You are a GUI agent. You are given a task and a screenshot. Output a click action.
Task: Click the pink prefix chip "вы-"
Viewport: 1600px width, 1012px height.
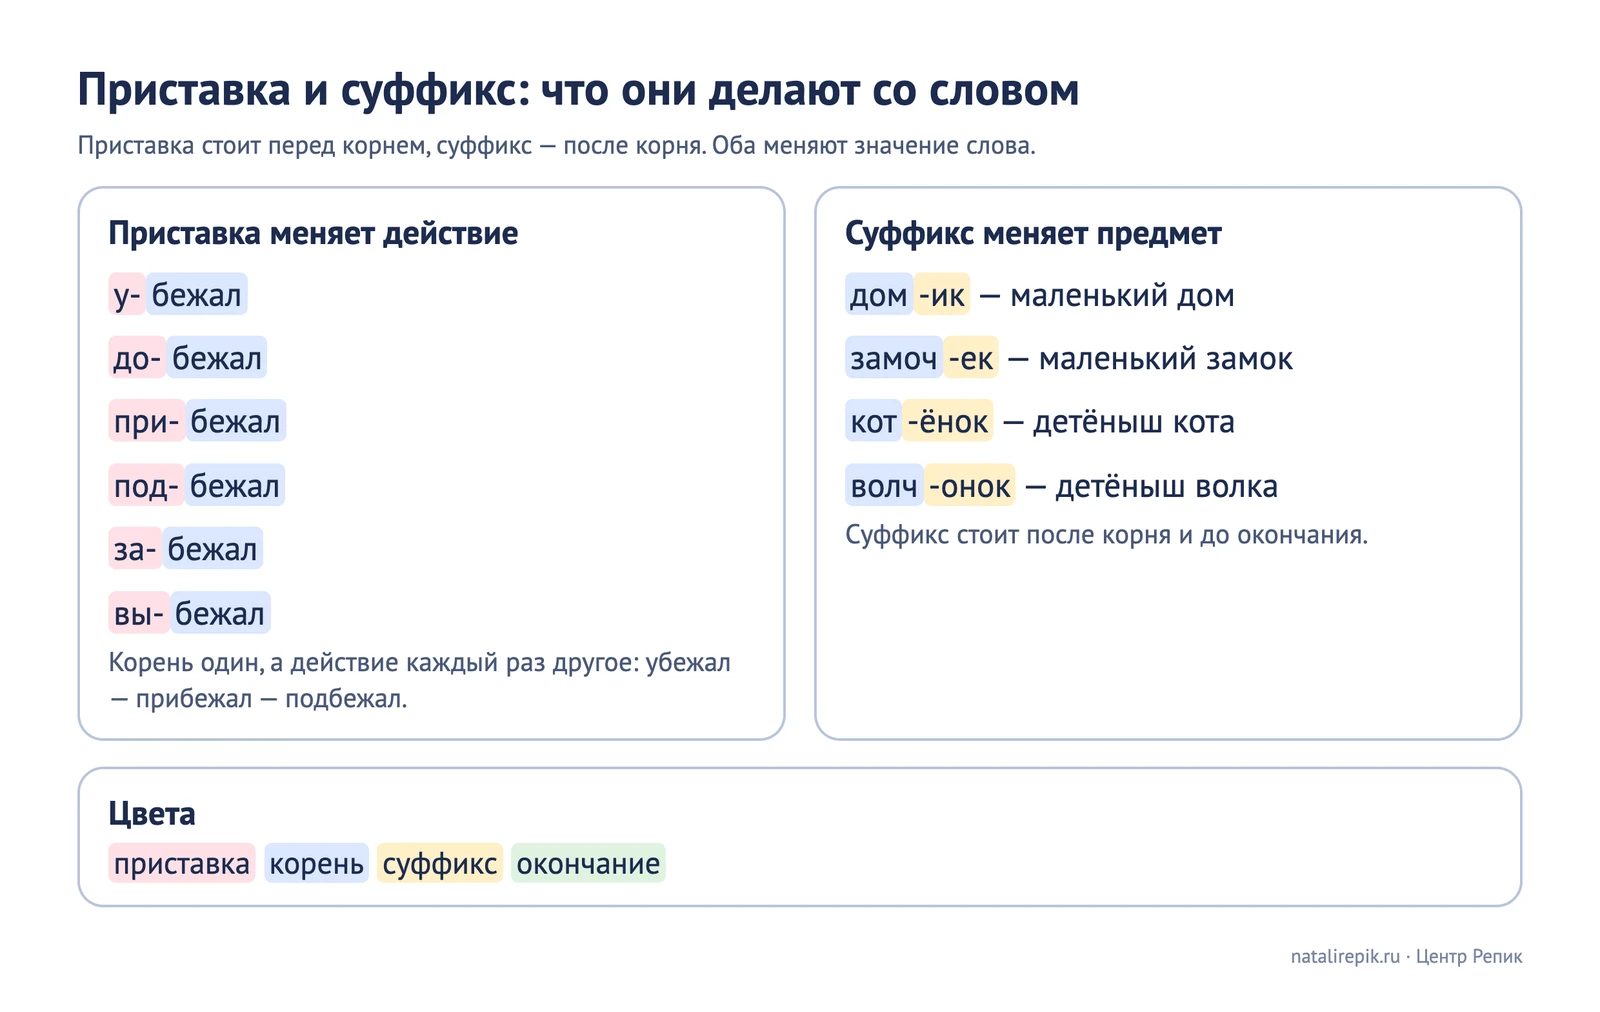point(138,613)
